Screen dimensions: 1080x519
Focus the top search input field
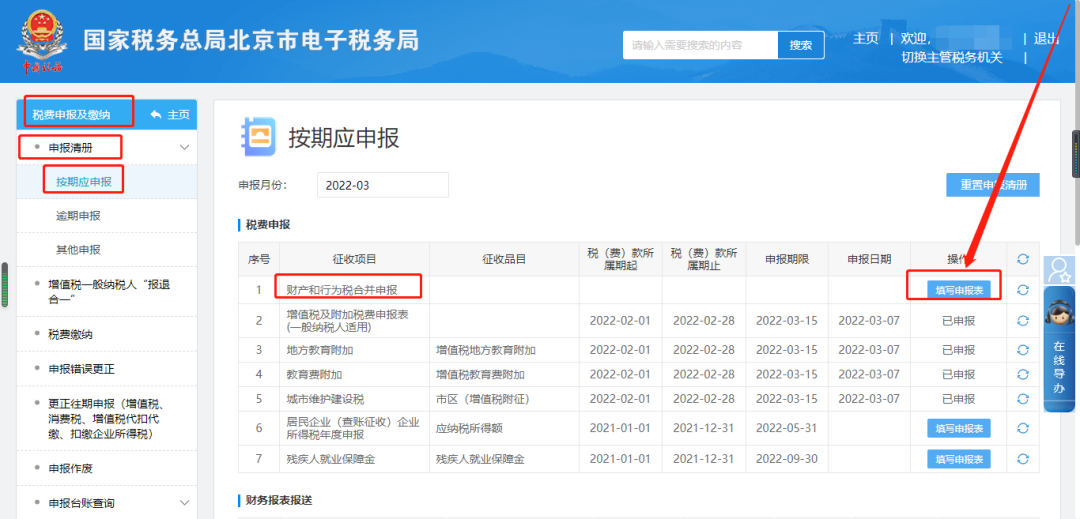click(699, 45)
